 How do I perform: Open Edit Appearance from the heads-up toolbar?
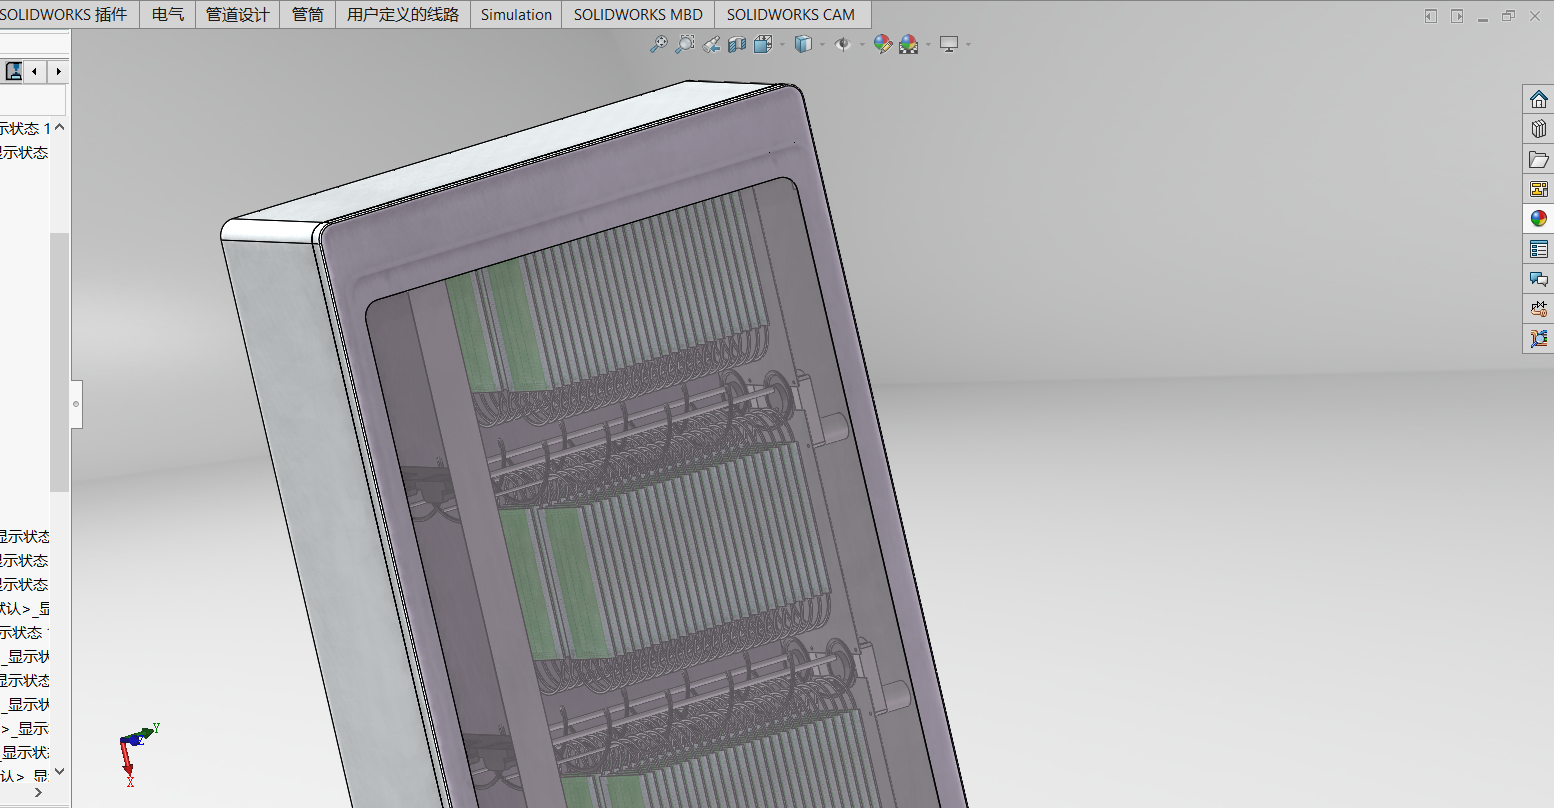click(x=882, y=44)
